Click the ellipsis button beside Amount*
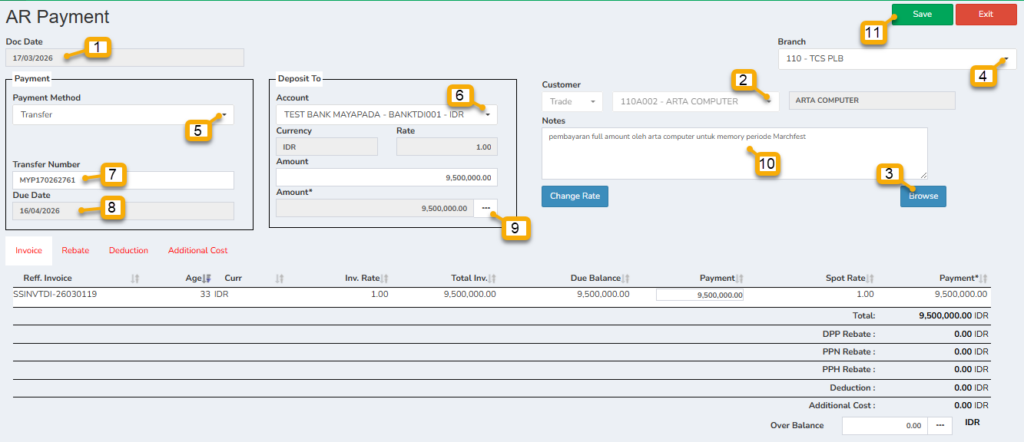This screenshot has height=442, width=1024. 485,208
